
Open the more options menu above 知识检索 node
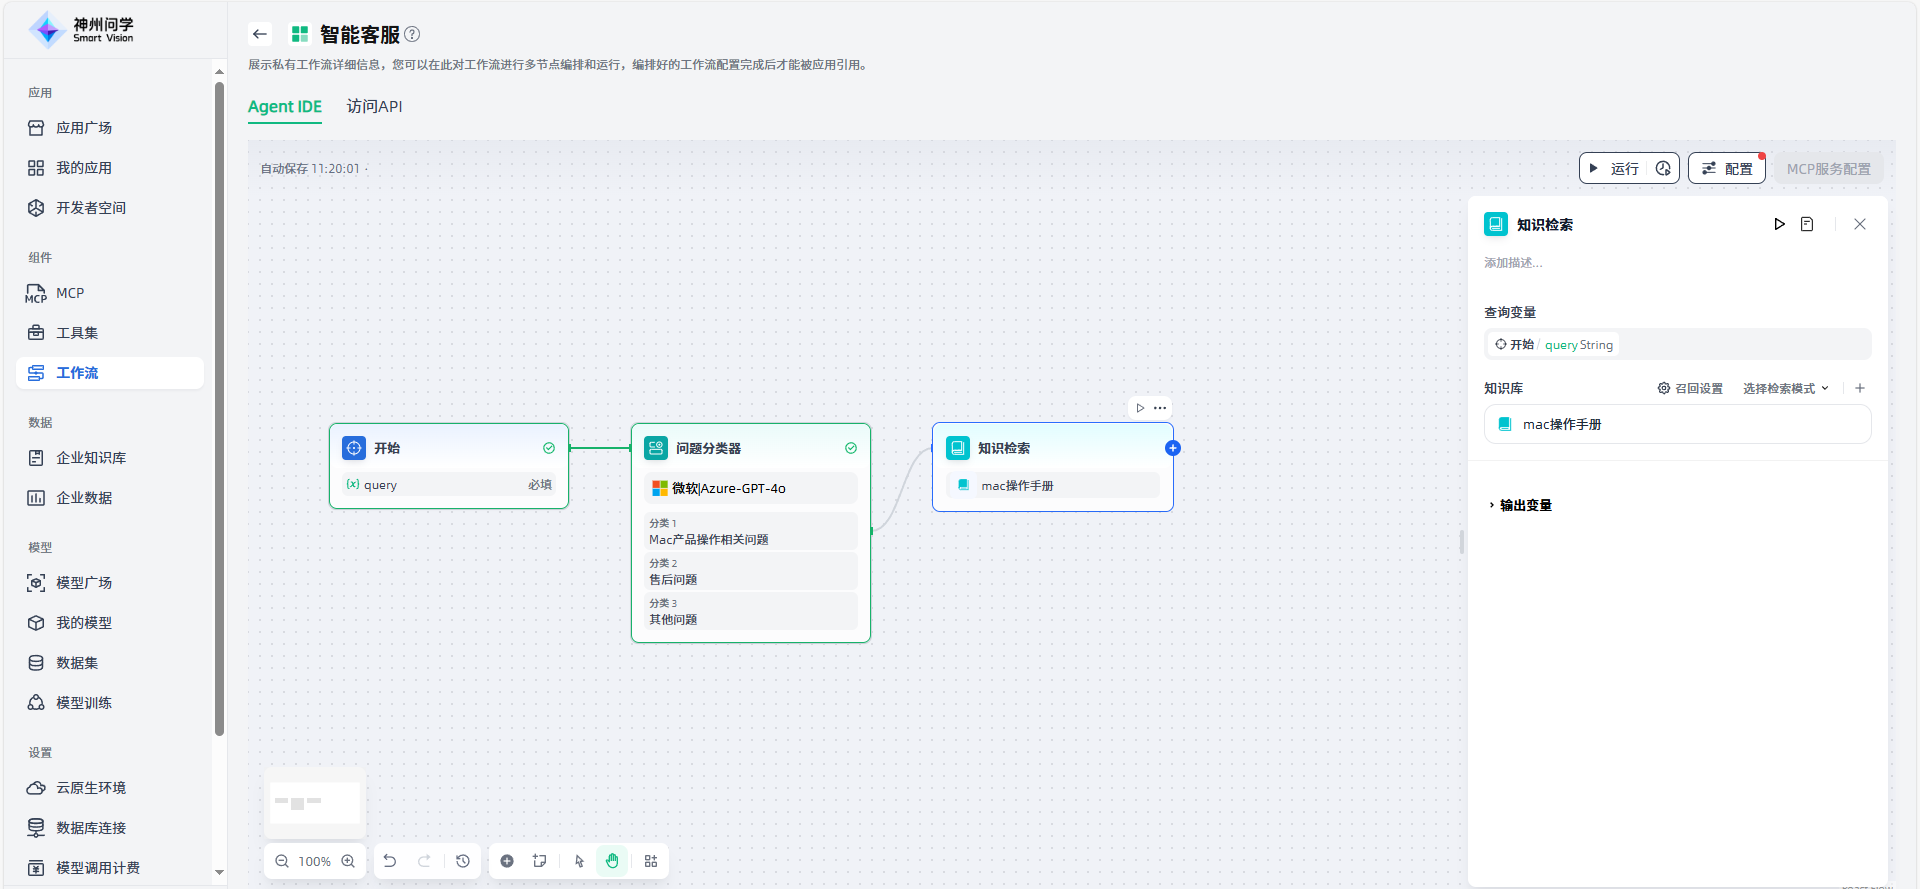1160,408
